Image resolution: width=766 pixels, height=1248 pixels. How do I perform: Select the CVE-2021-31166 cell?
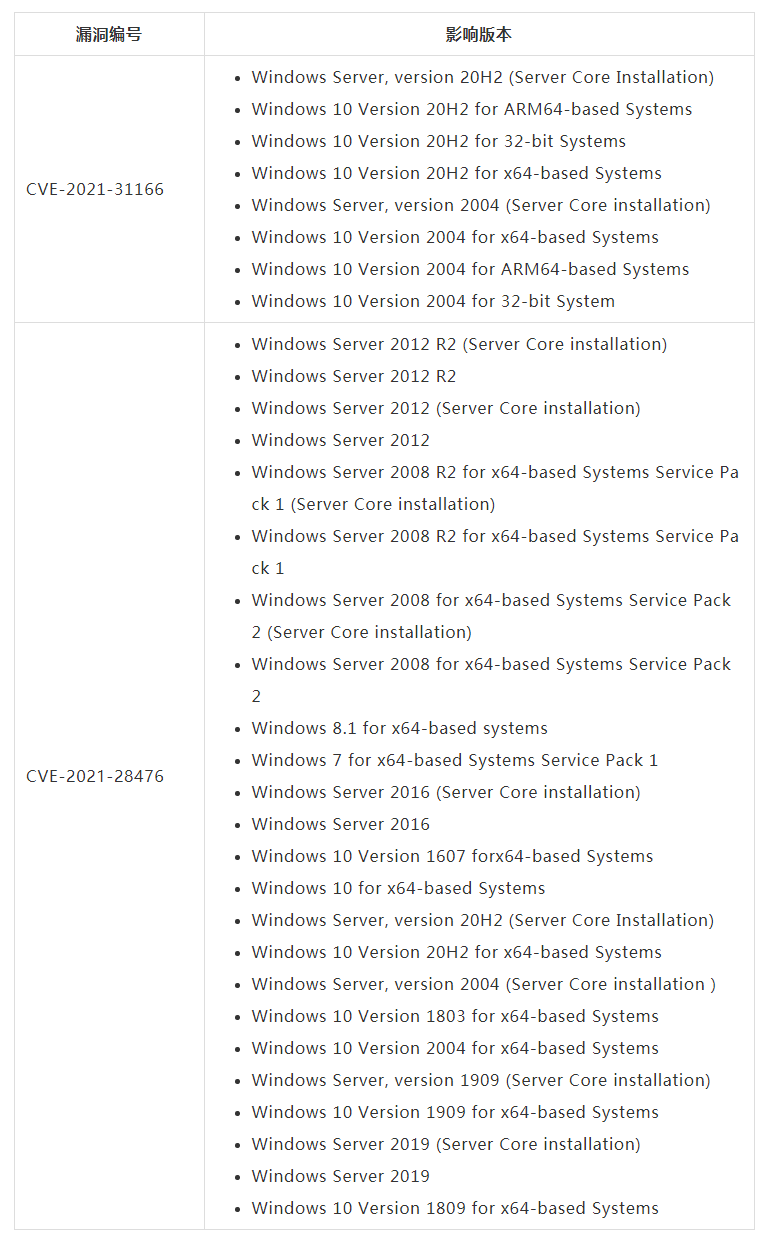point(95,189)
